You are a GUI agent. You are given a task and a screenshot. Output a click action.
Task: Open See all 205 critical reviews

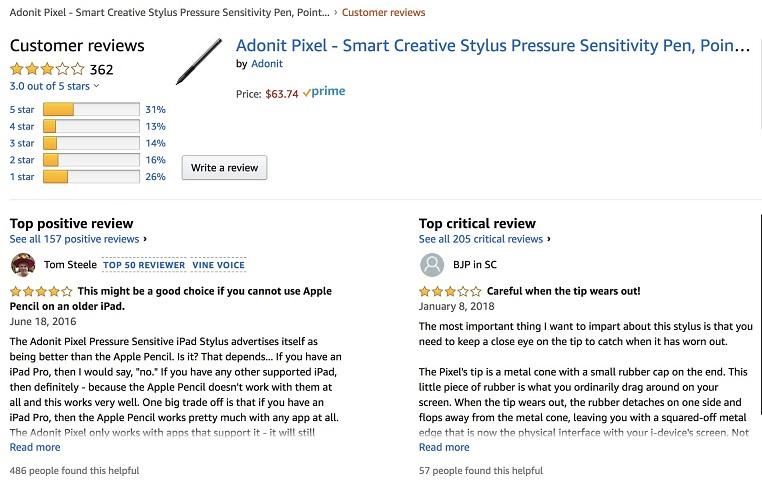pos(481,240)
